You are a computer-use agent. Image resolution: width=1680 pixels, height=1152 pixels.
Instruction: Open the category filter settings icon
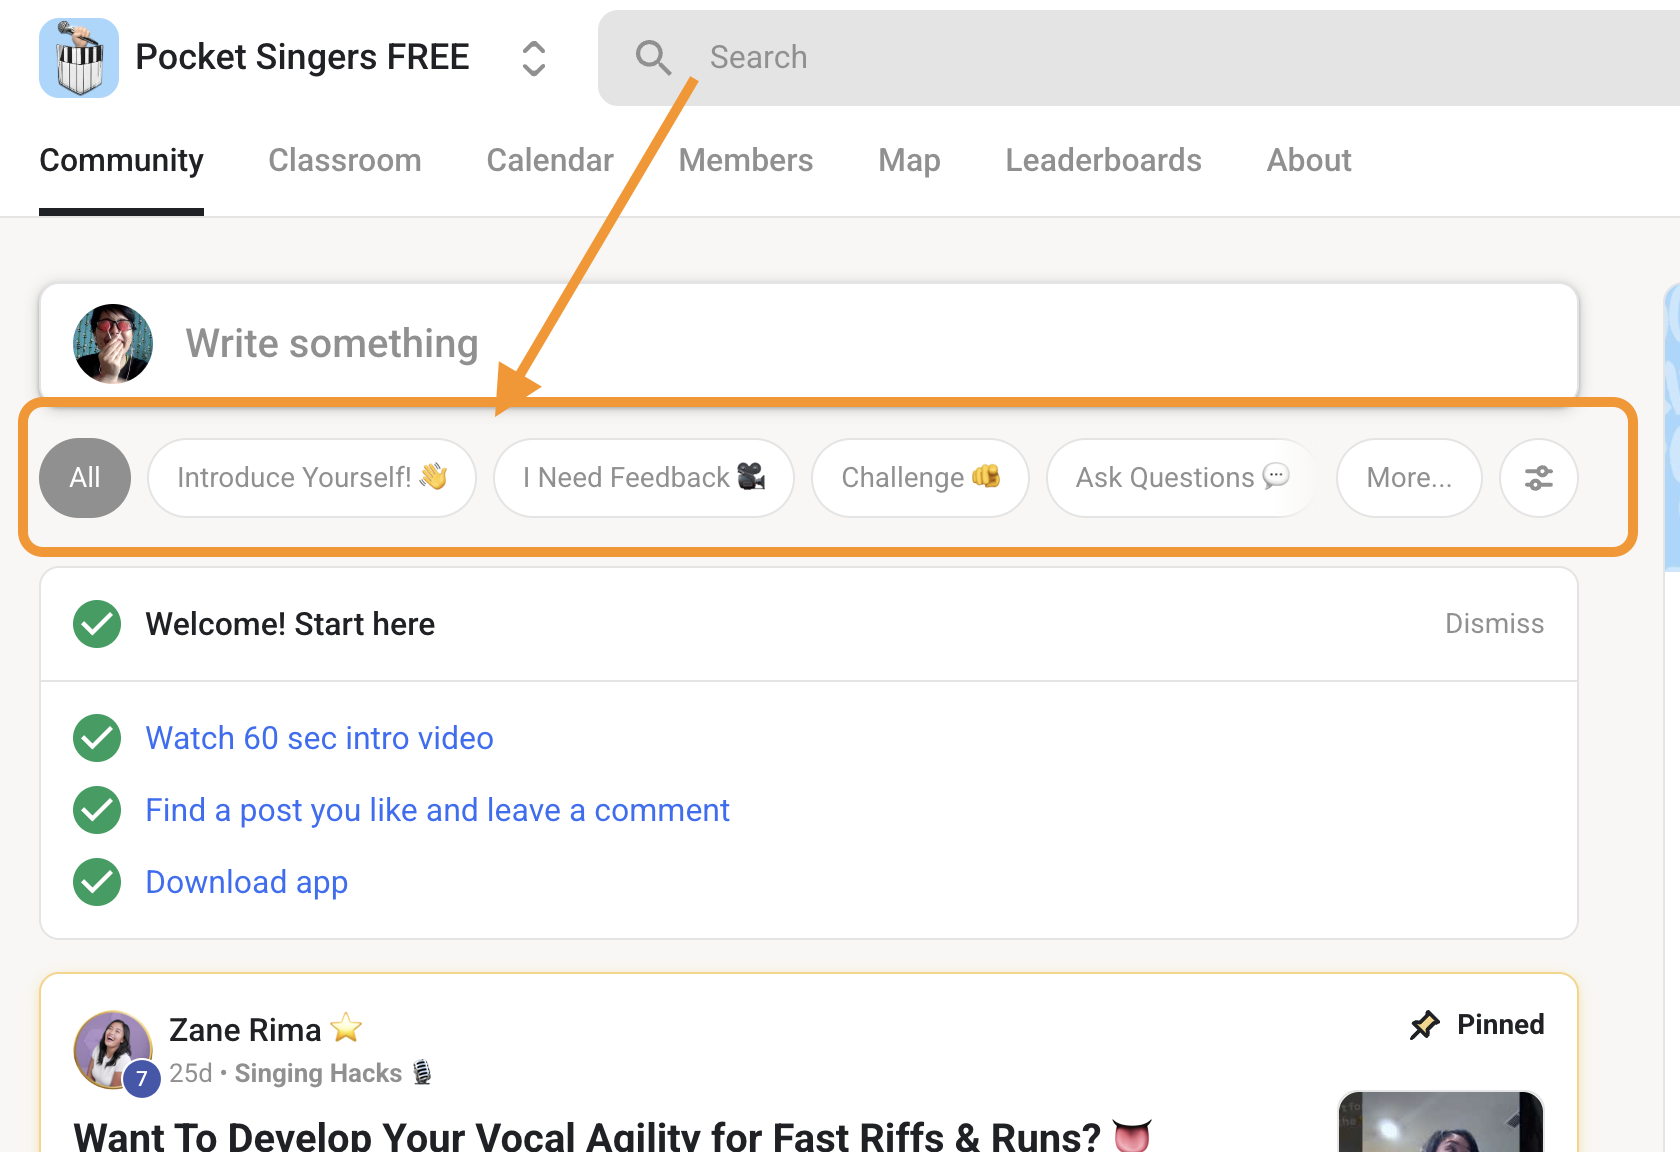point(1538,478)
